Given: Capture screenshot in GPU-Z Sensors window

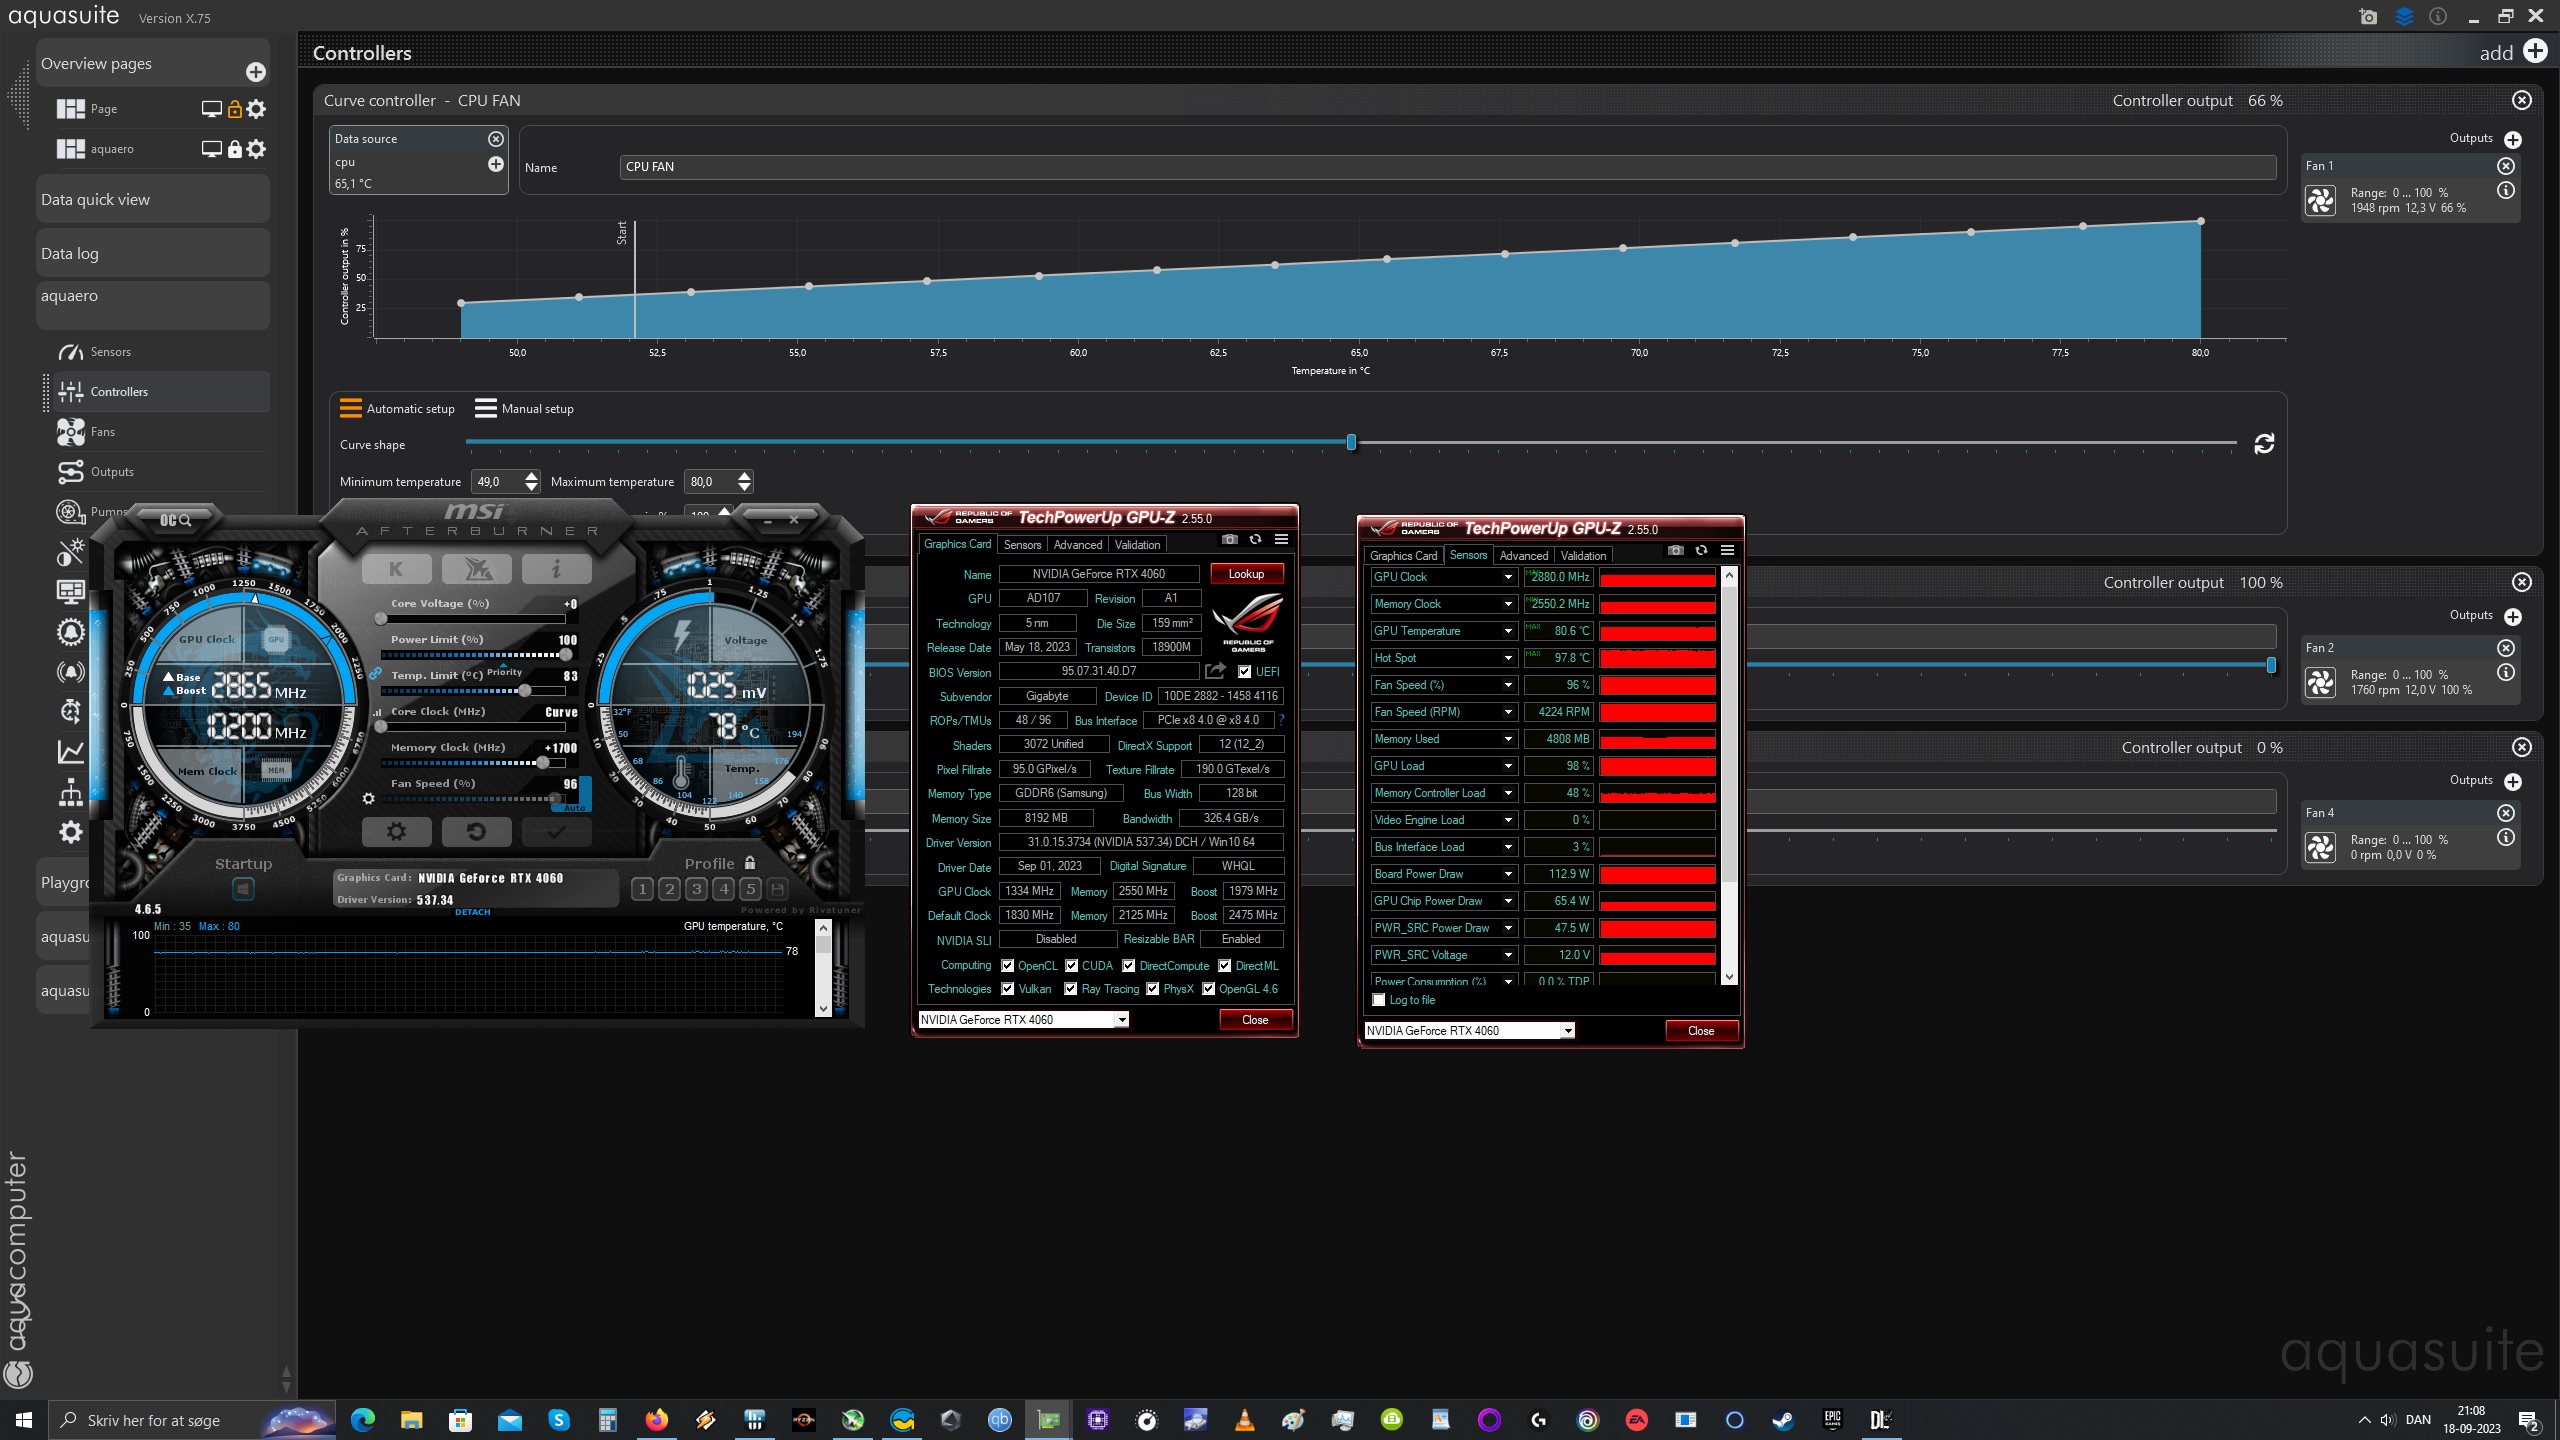Looking at the screenshot, I should (1676, 550).
